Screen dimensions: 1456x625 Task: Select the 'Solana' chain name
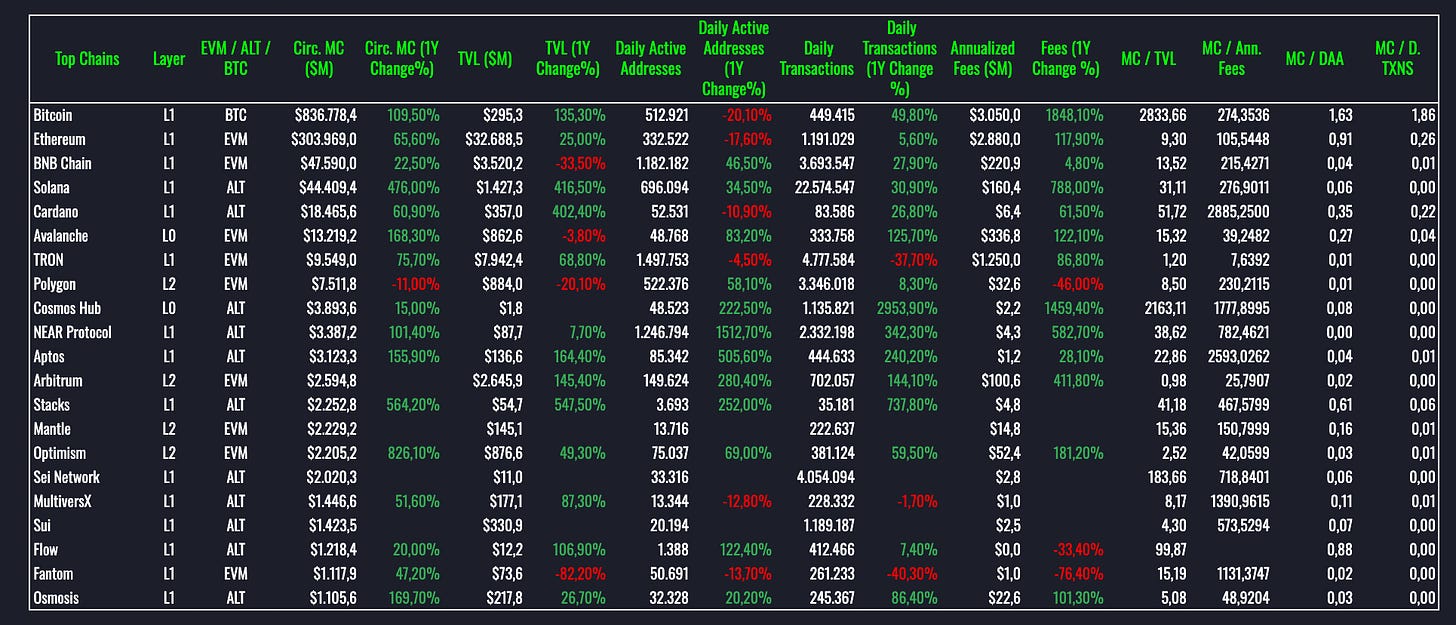click(52, 188)
